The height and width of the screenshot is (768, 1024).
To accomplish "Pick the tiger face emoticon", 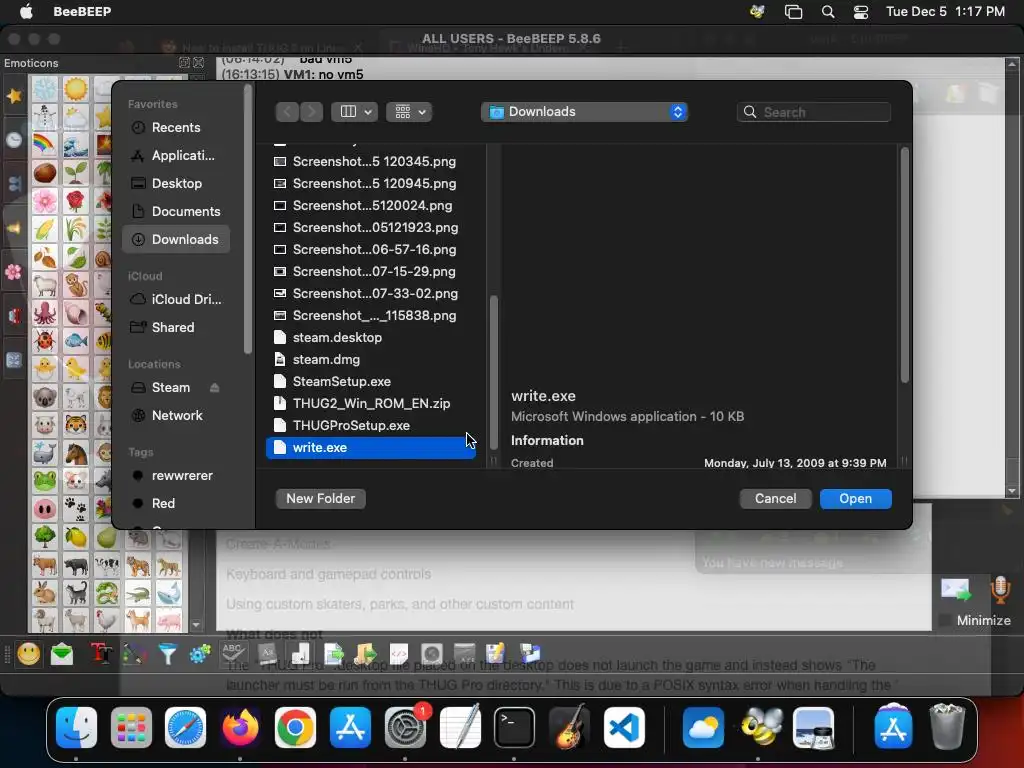I will click(76, 425).
